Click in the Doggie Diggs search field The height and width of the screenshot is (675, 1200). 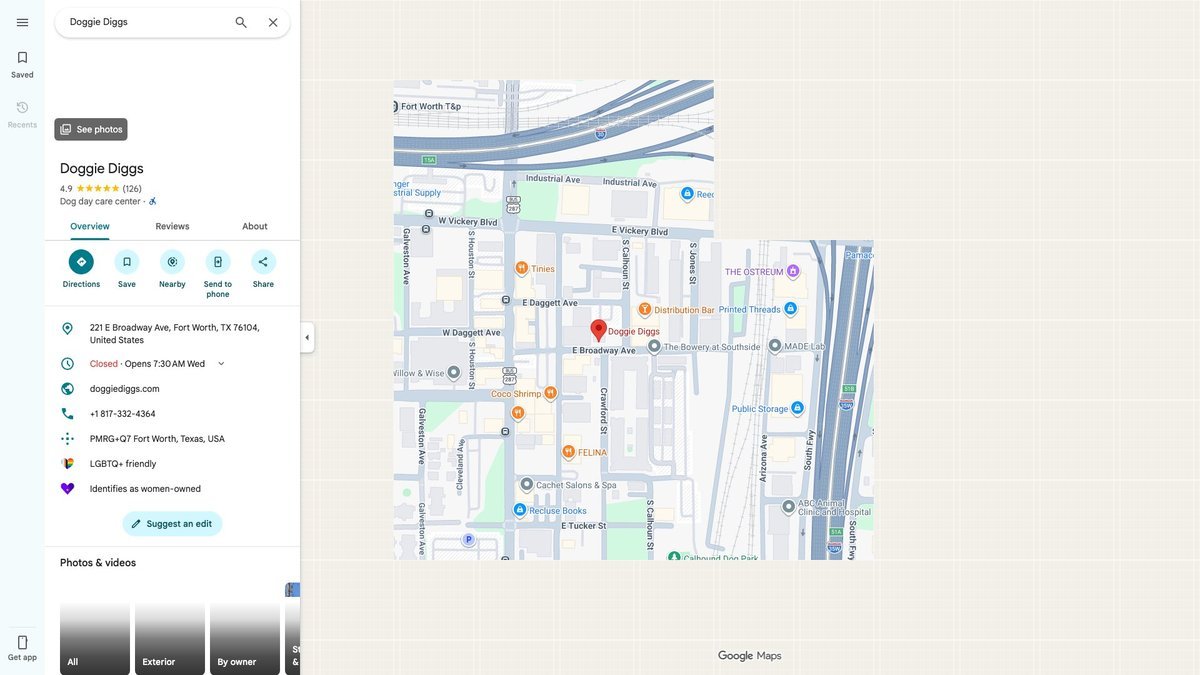[x=145, y=22]
